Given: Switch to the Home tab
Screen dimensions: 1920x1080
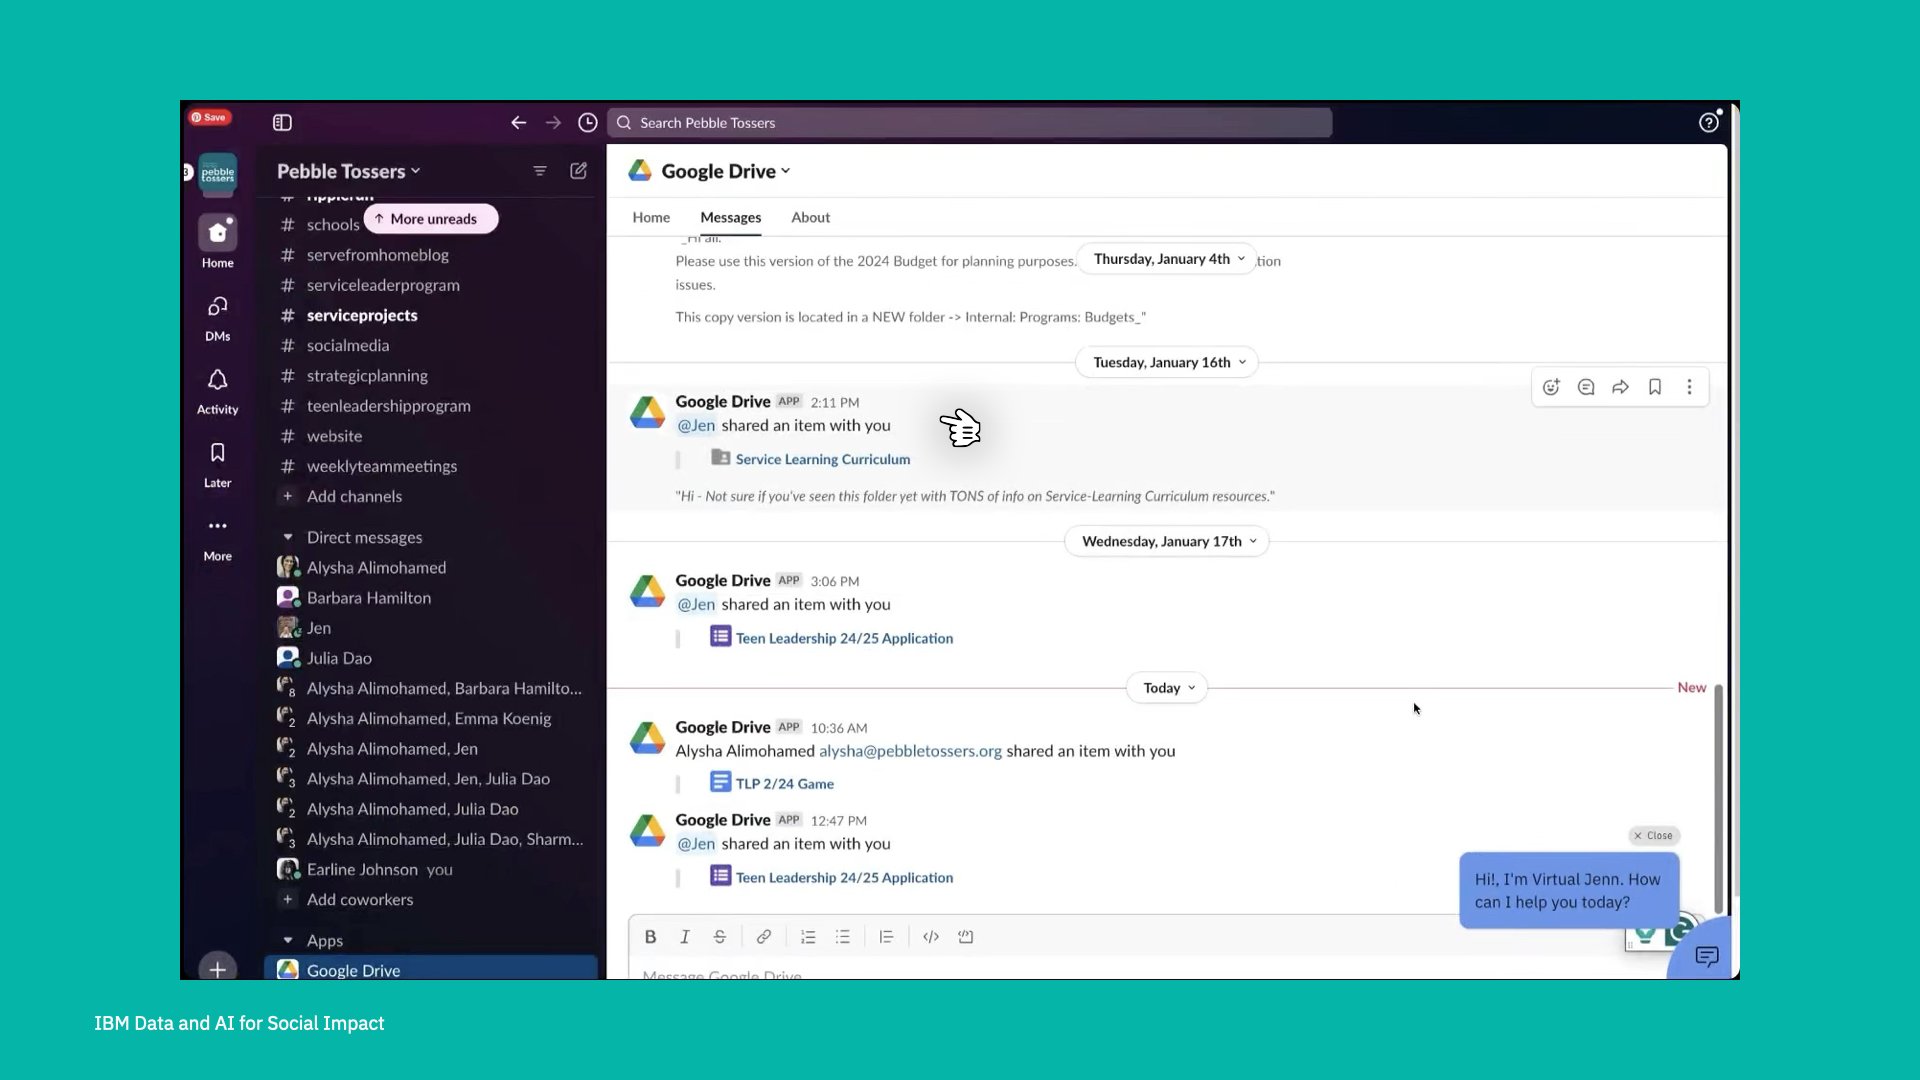Looking at the screenshot, I should click(x=651, y=217).
